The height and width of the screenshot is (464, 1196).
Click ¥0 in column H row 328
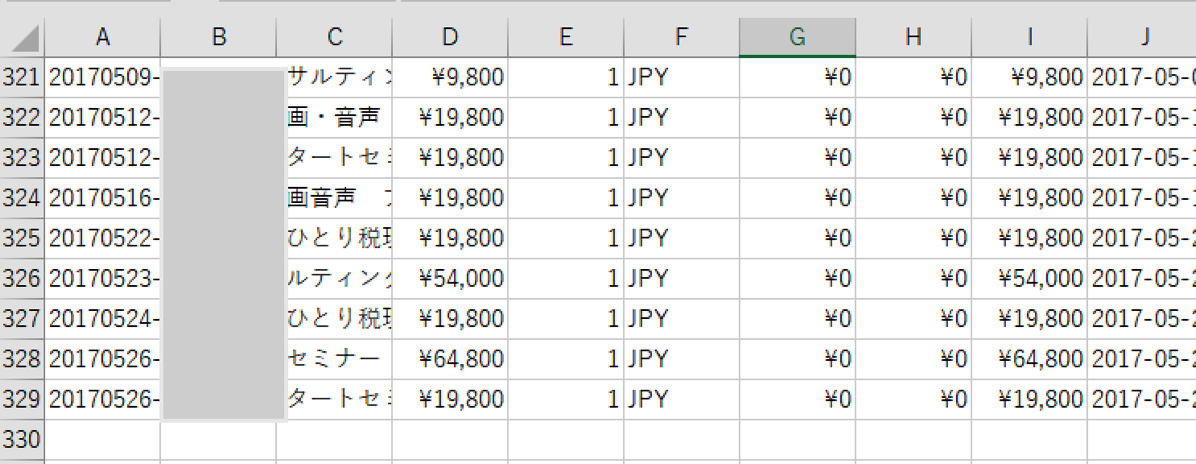914,359
